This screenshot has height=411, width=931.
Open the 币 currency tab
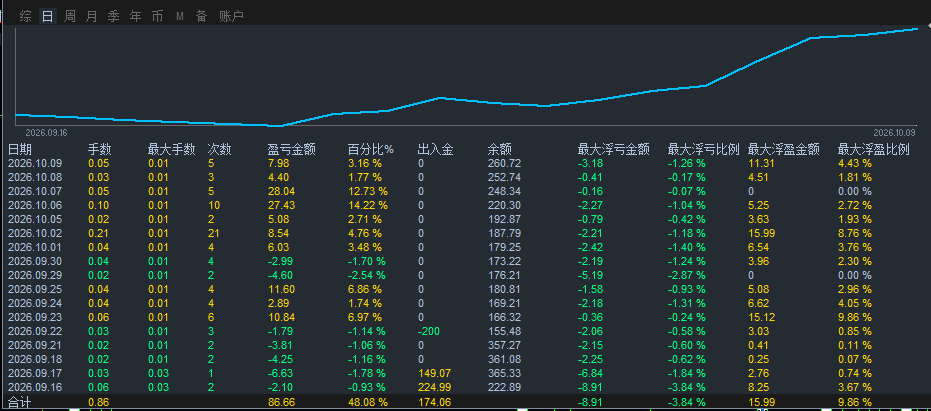tap(157, 17)
